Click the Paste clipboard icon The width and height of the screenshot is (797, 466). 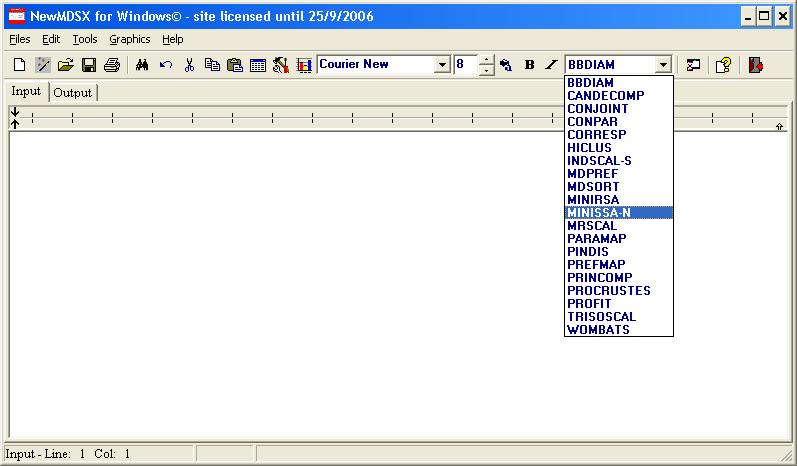[x=235, y=65]
